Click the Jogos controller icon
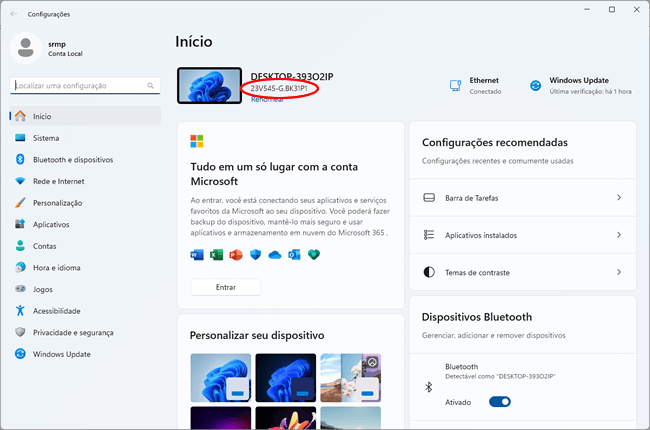Screen dimensions: 650x430 (x=20, y=289)
